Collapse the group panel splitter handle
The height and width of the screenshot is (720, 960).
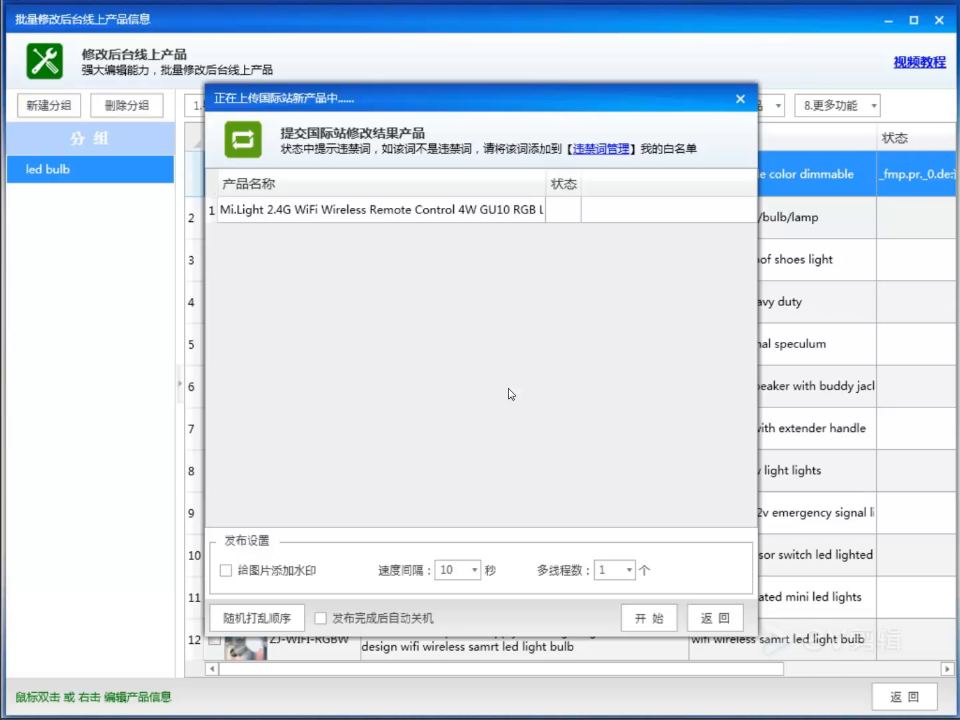point(180,384)
